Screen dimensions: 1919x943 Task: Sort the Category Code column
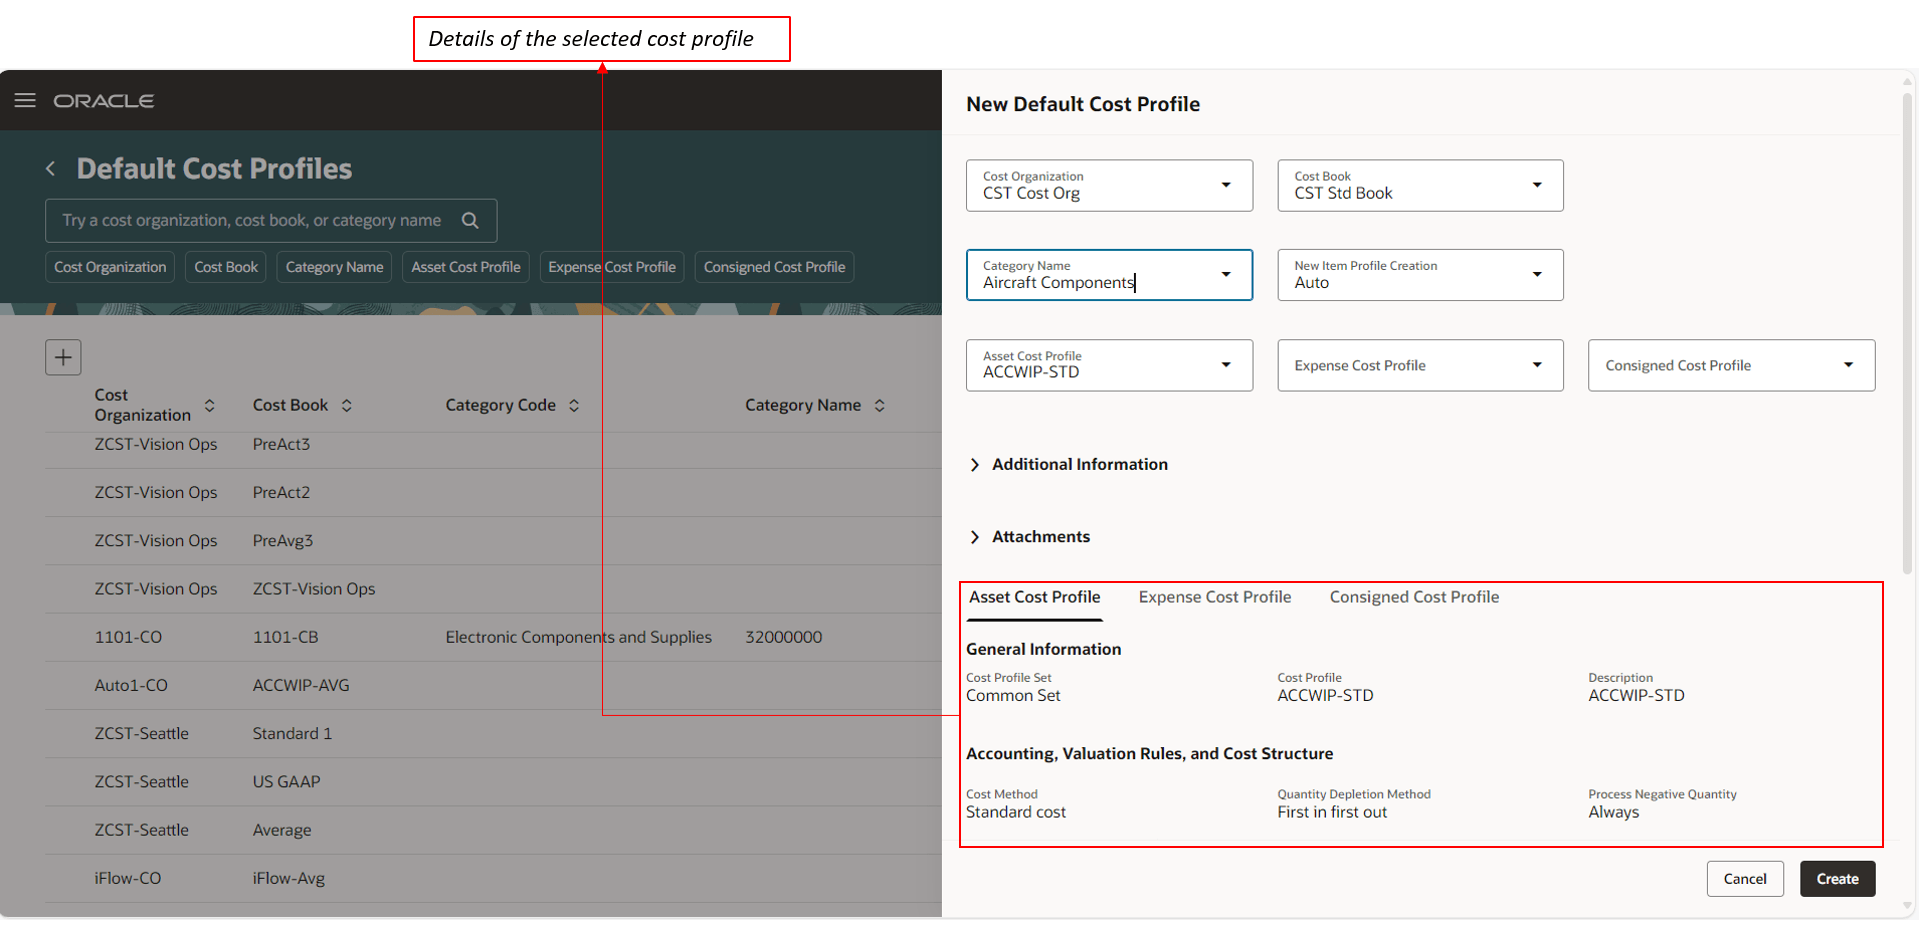pyautogui.click(x=574, y=405)
